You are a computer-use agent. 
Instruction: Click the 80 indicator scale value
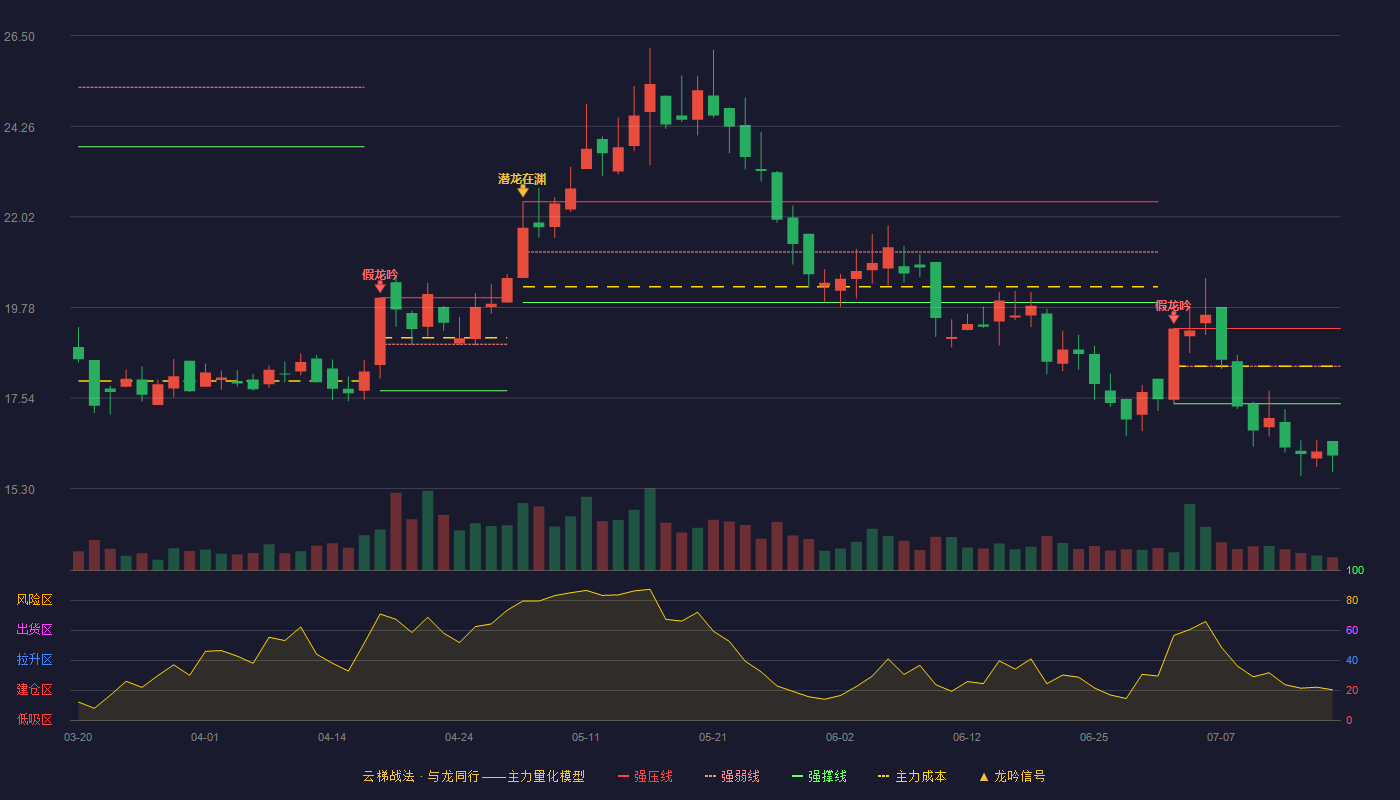(x=1352, y=600)
